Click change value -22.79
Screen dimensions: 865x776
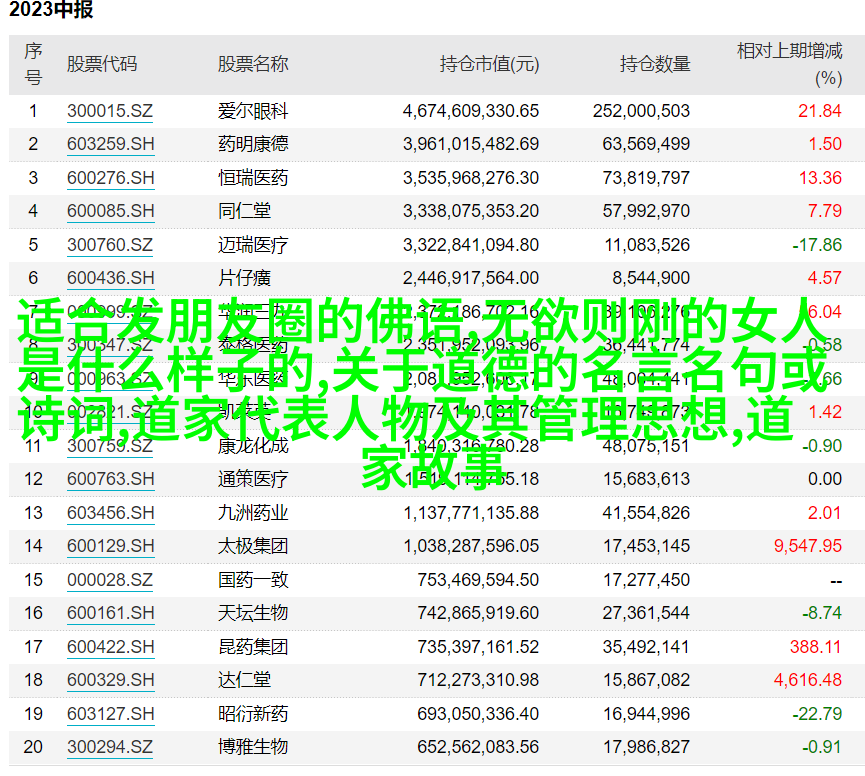817,714
